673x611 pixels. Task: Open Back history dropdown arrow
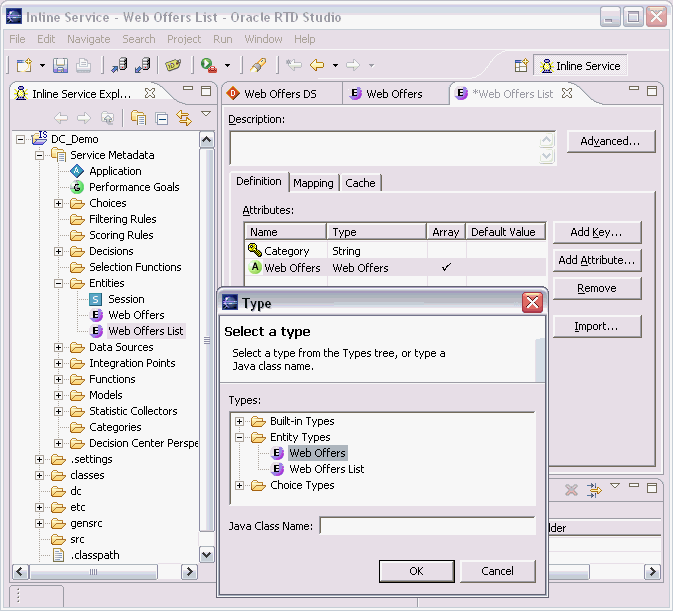point(335,66)
